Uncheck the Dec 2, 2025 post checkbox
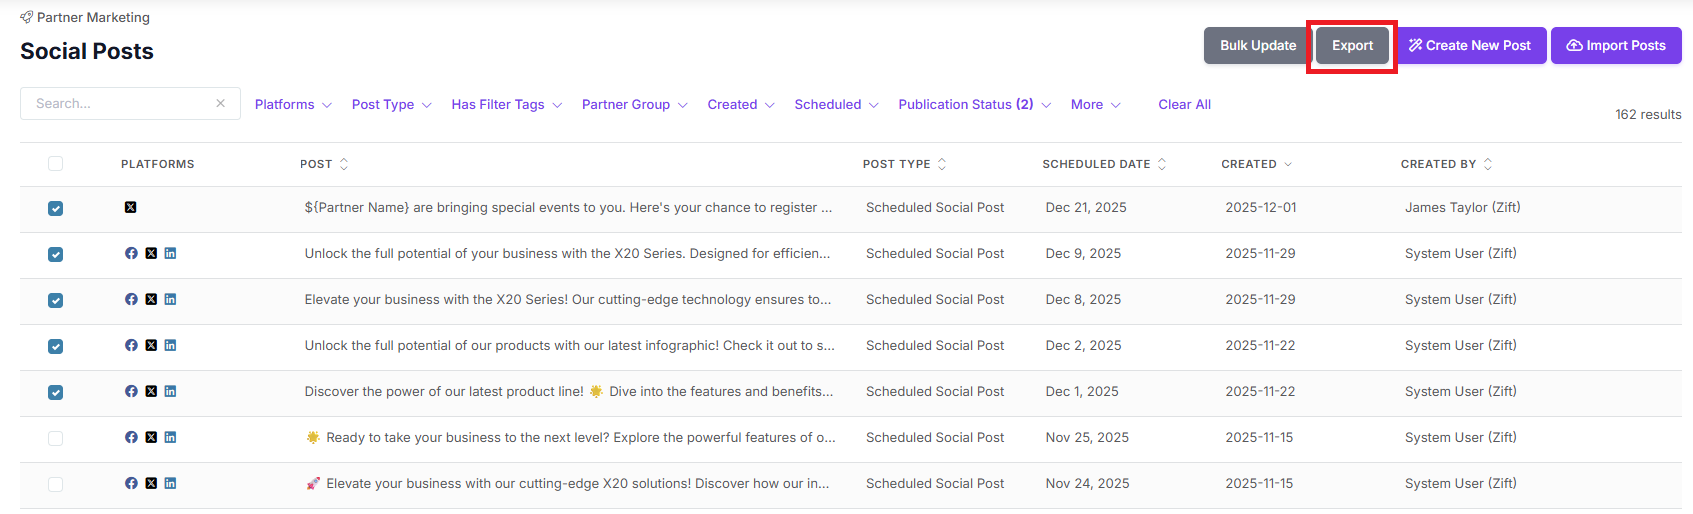Viewport: 1693px width, 514px height. (55, 346)
